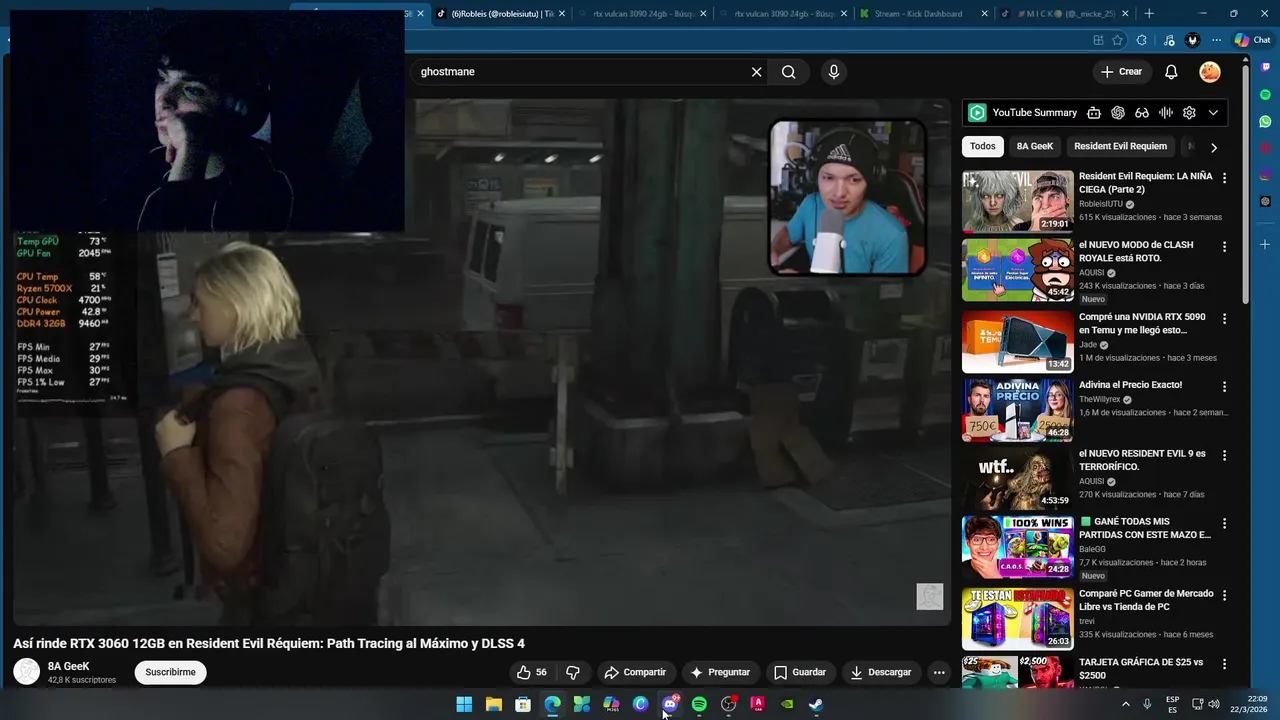Select the Todos filter chip
The image size is (1280, 720).
(983, 146)
